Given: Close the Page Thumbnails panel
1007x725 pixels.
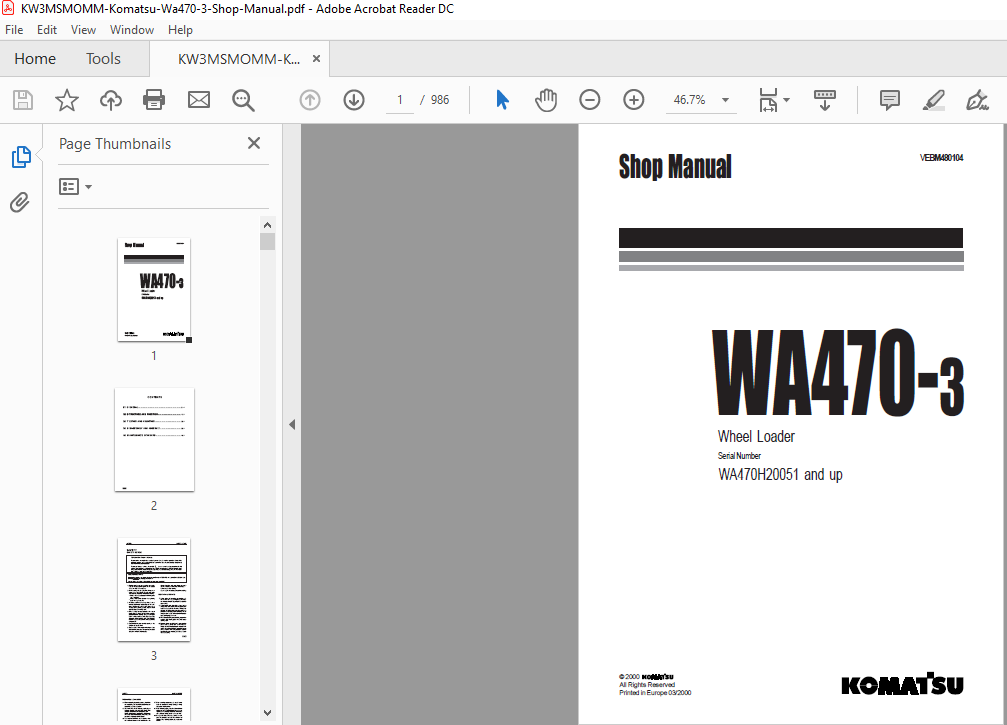Looking at the screenshot, I should pyautogui.click(x=254, y=143).
